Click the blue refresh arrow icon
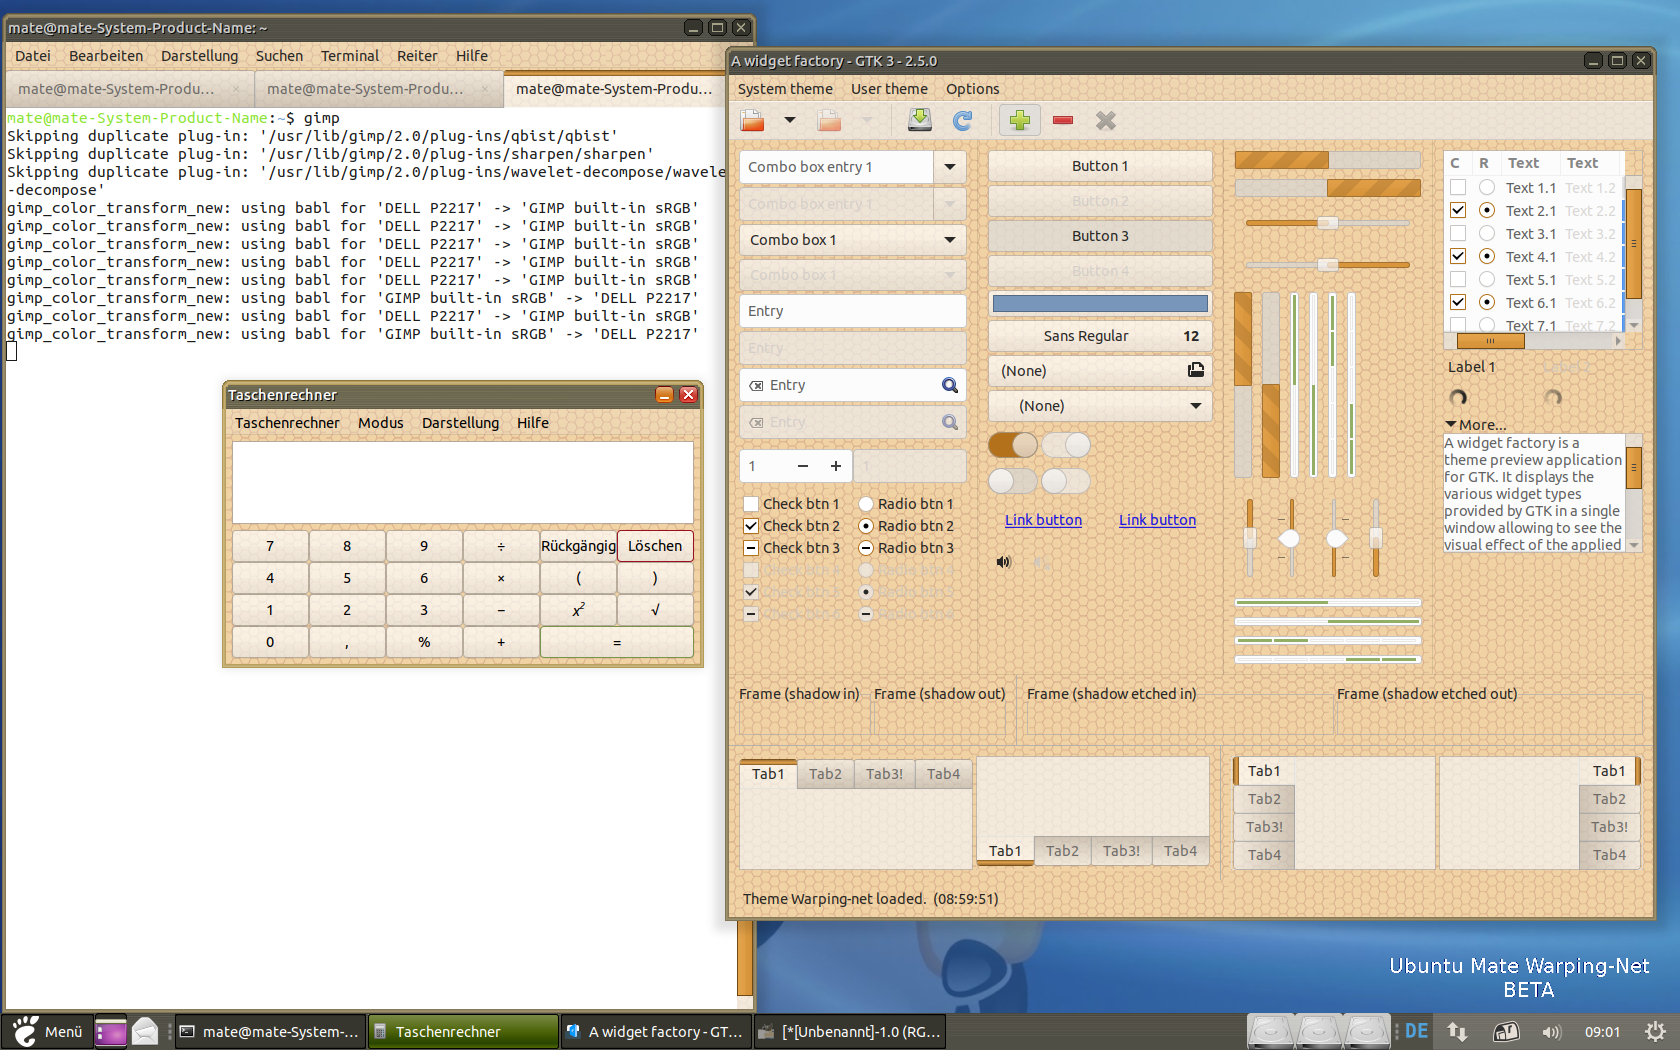The height and width of the screenshot is (1050, 1680). pyautogui.click(x=962, y=121)
